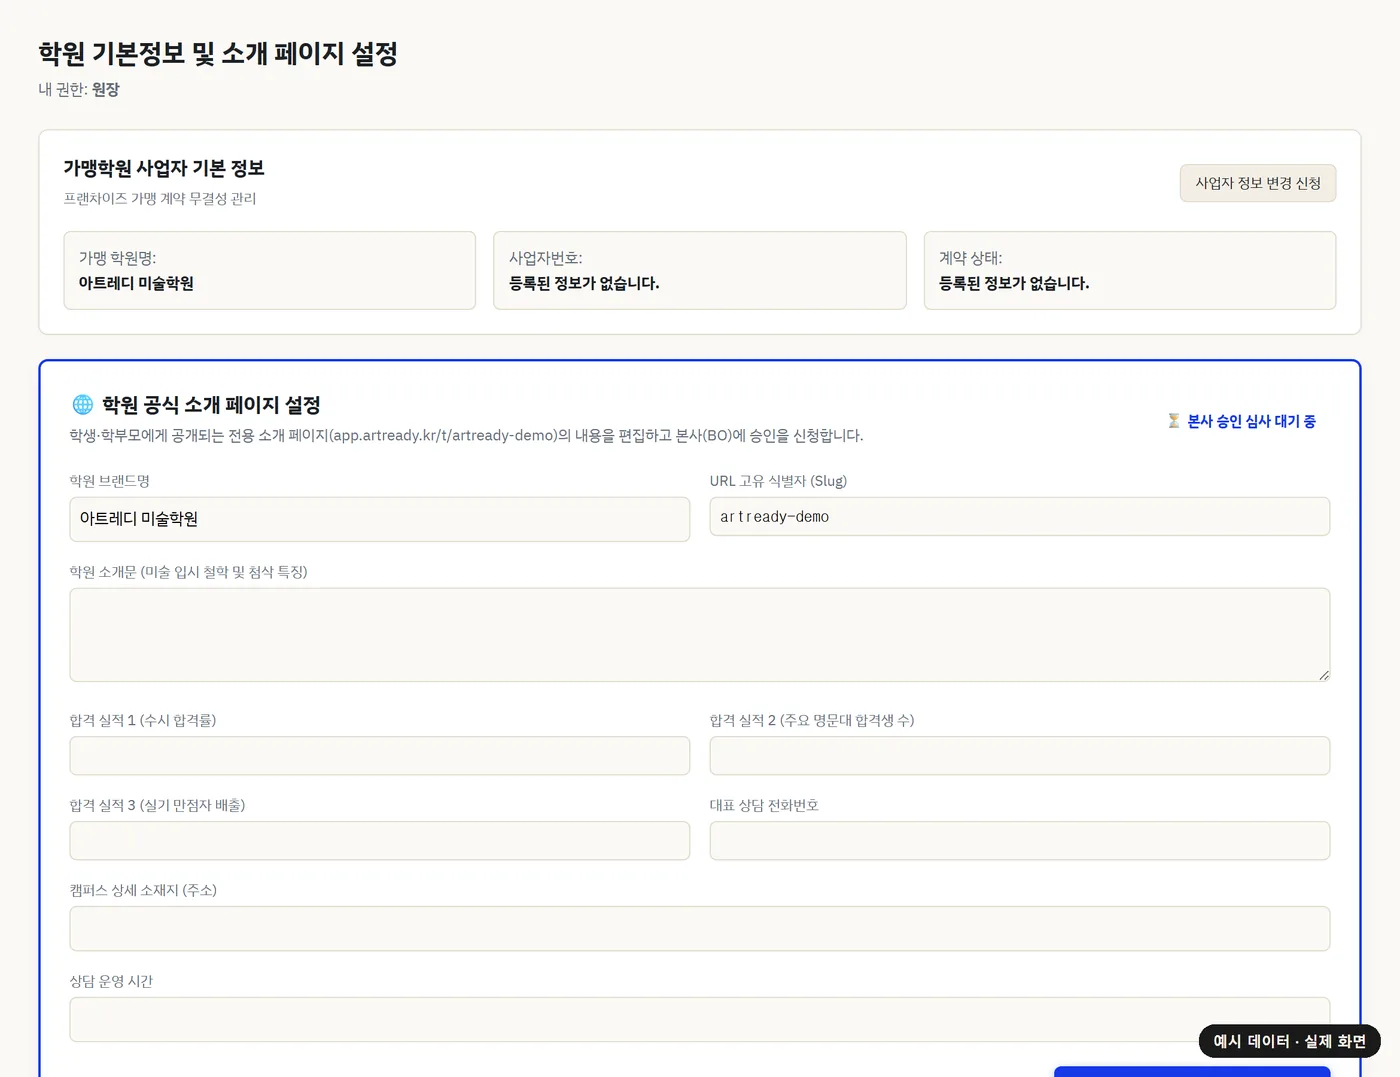Click the 합격 실적 3 (실기 만점자 배출) field
The width and height of the screenshot is (1400, 1077).
pyautogui.click(x=380, y=841)
